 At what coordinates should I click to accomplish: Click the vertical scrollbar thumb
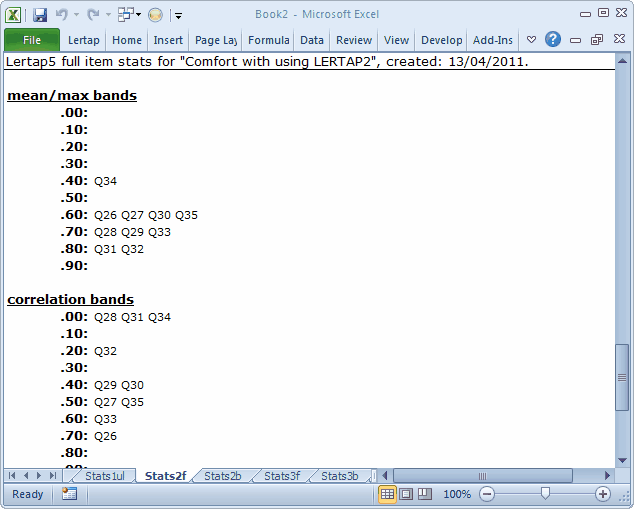pyautogui.click(x=622, y=377)
